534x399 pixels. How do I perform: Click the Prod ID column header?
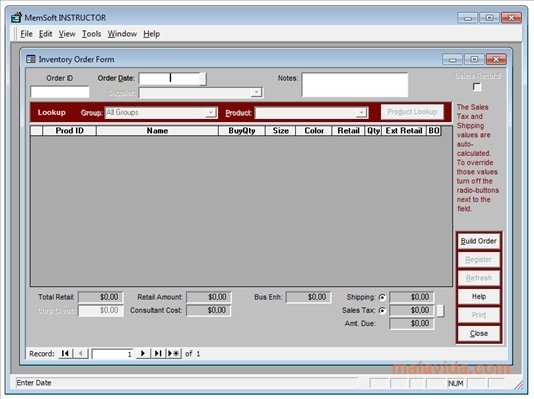(69, 131)
